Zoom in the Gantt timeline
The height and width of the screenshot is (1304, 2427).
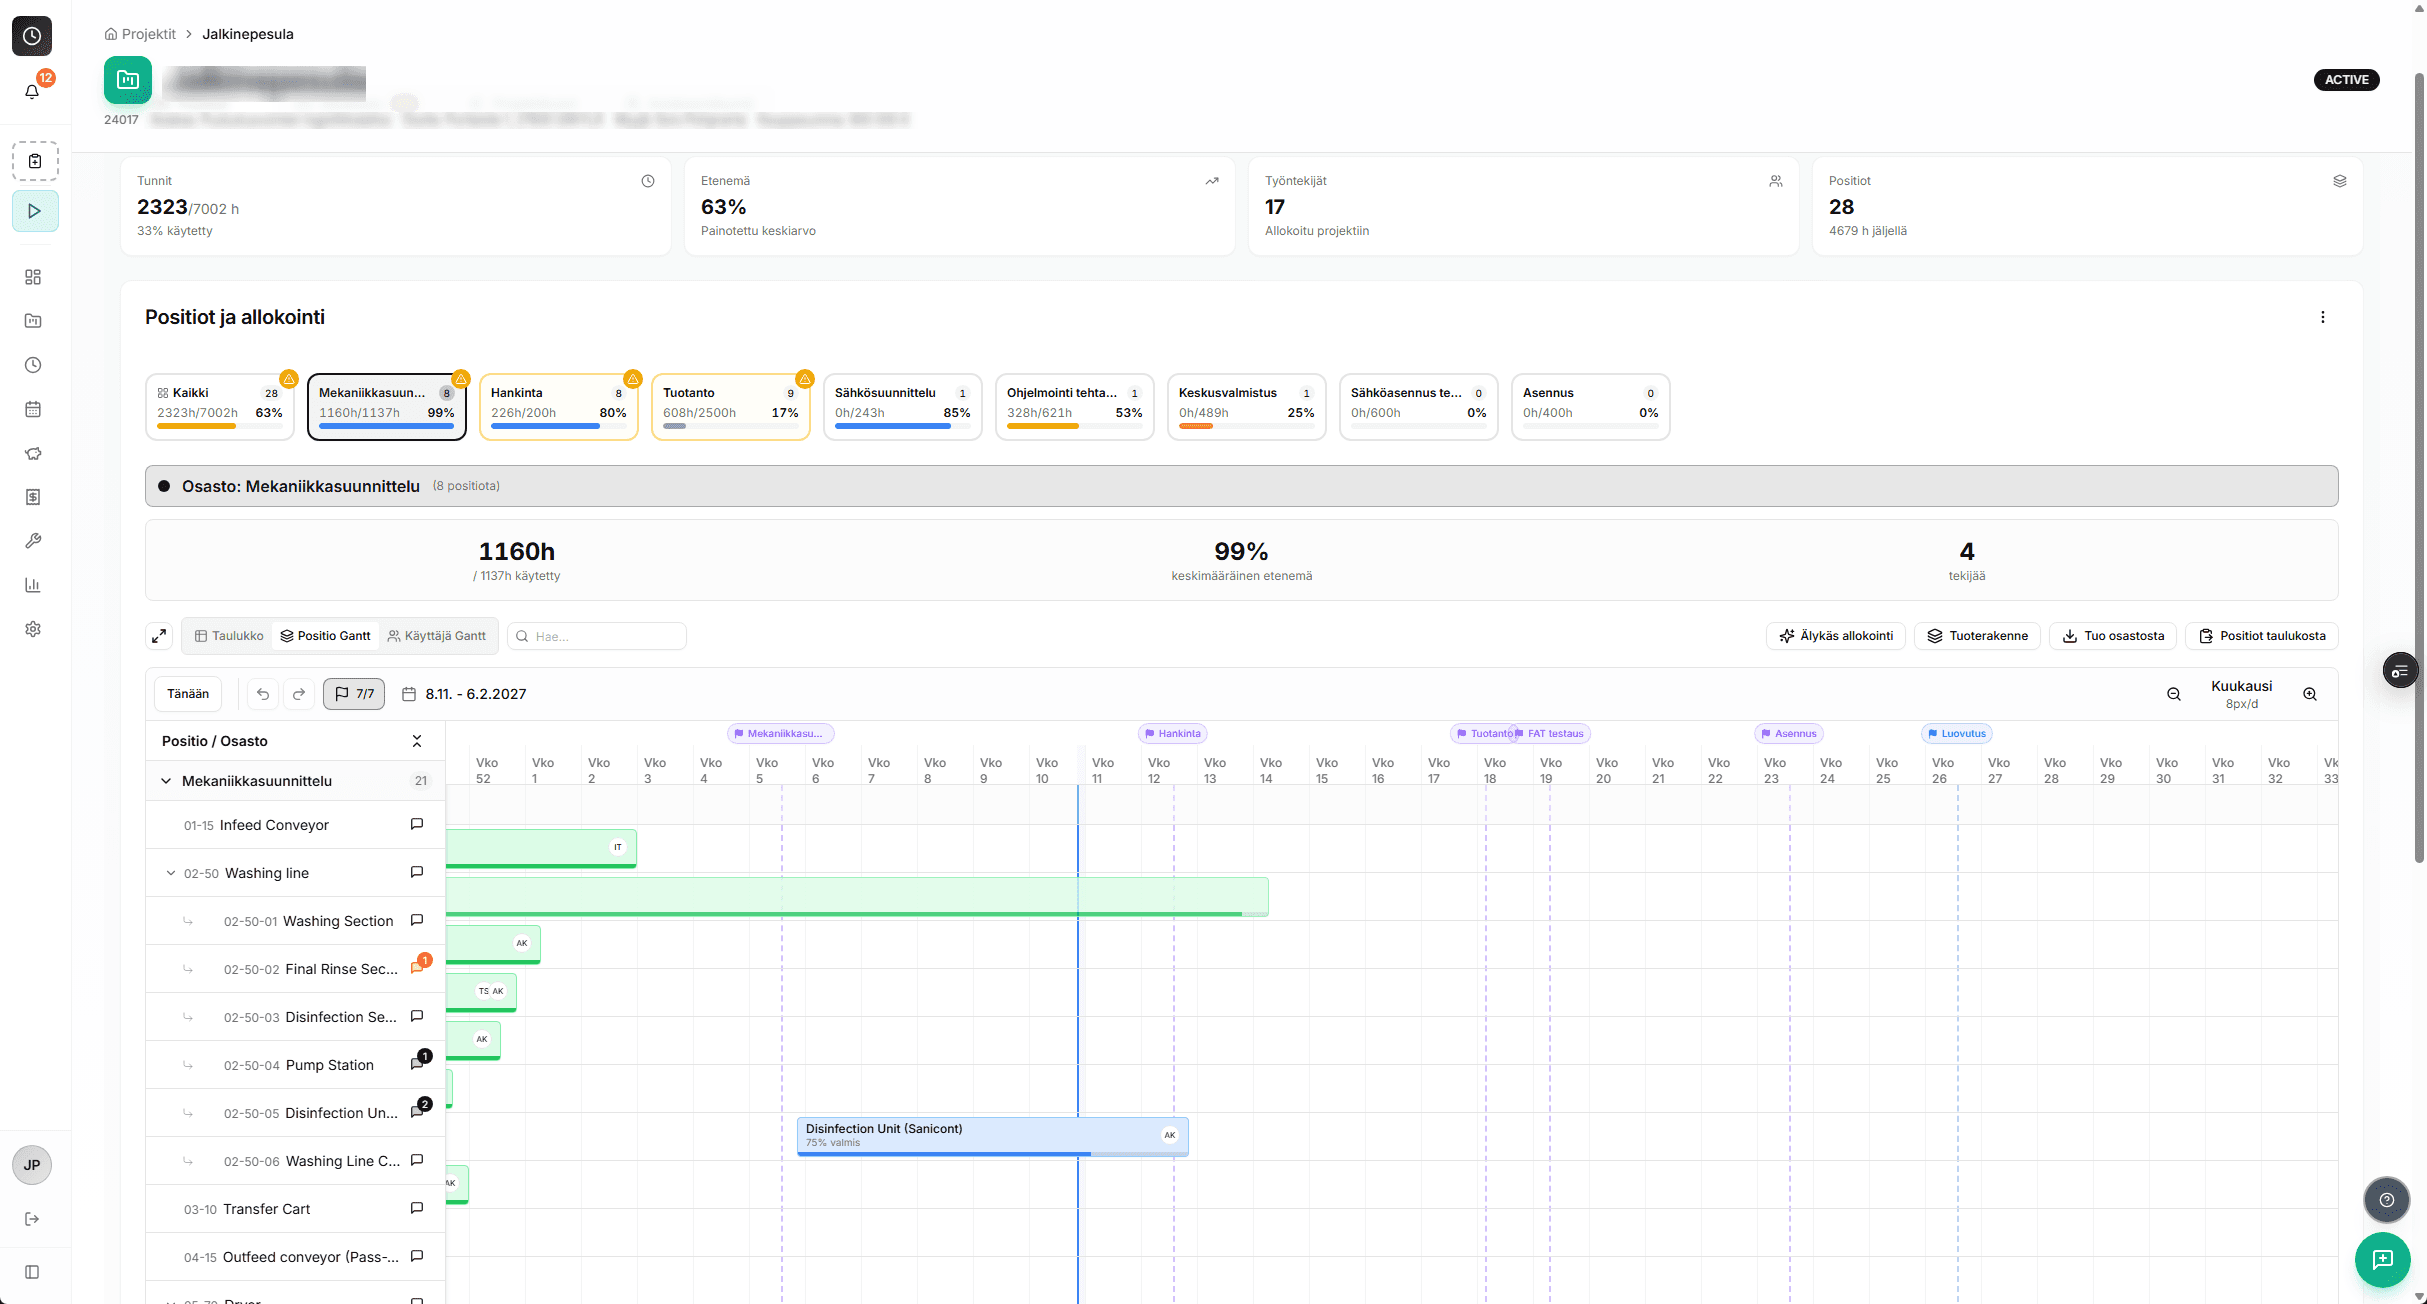[x=2309, y=694]
